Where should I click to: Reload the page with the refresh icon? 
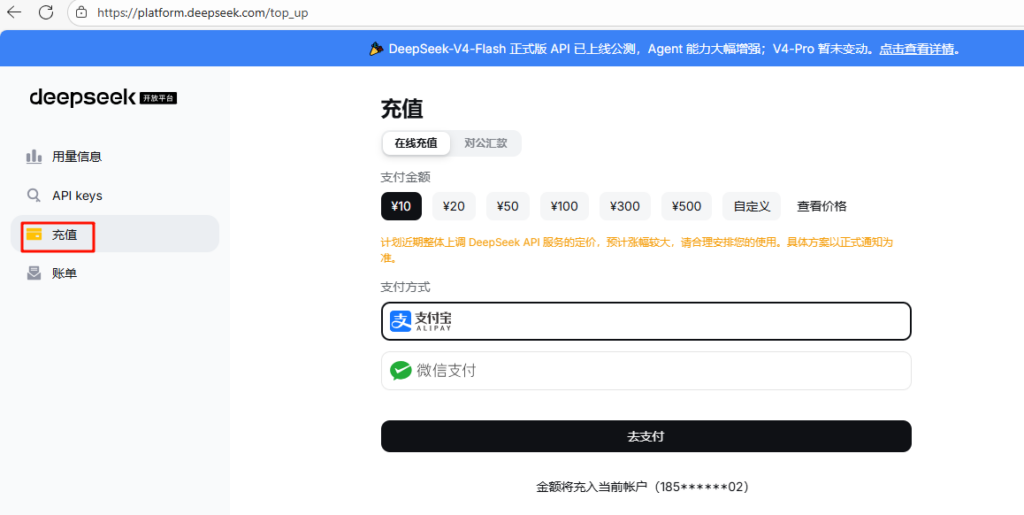coord(46,12)
